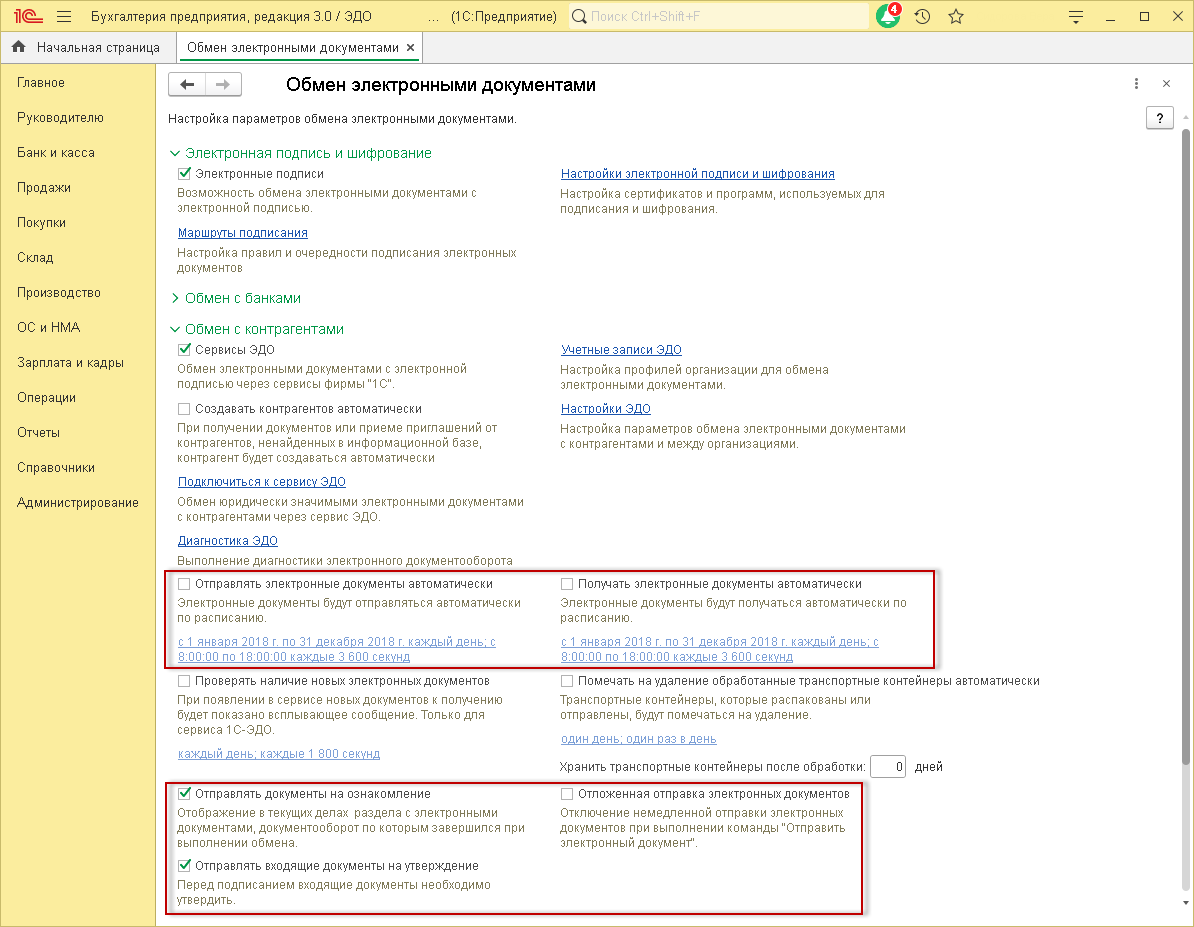Image resolution: width=1194 pixels, height=927 pixels.
Task: Open Склад section
Action: [35, 257]
